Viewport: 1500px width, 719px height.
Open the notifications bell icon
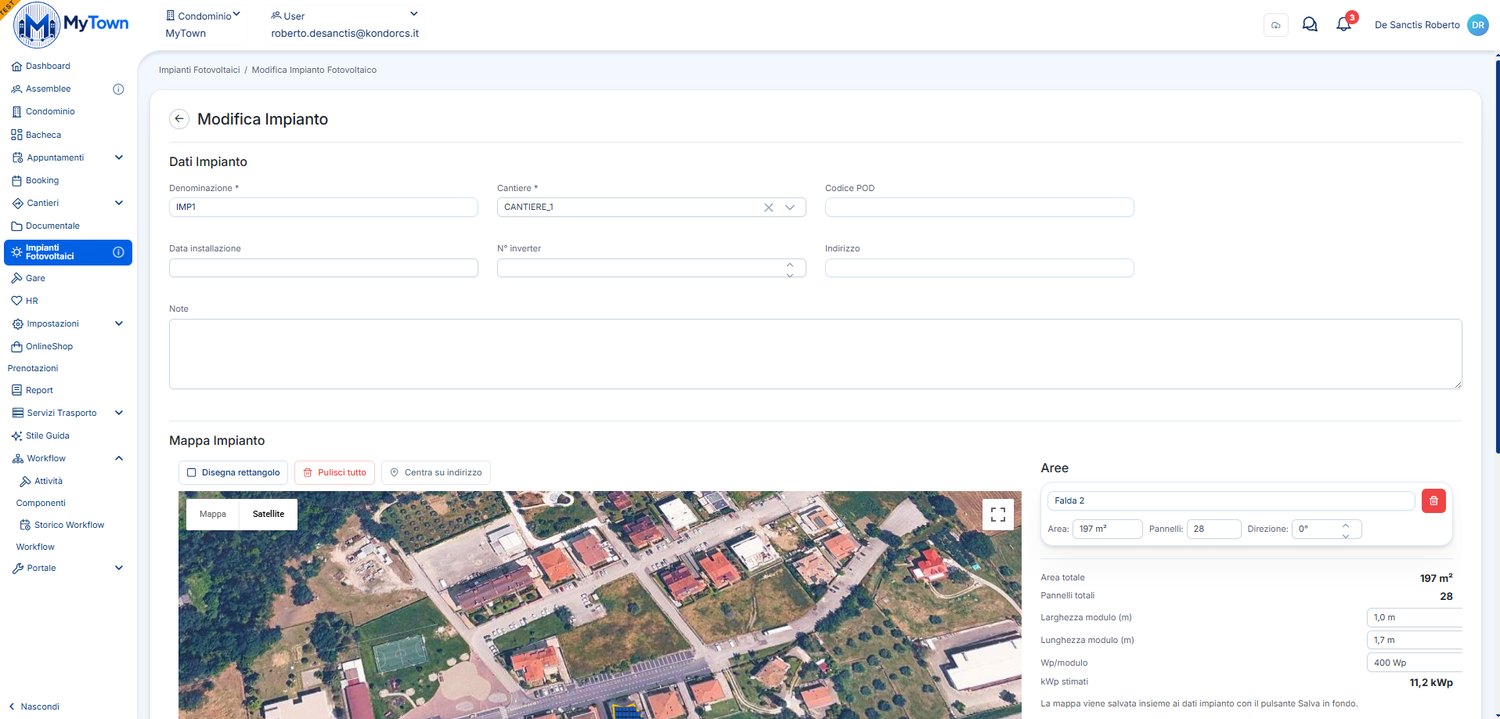[1343, 25]
